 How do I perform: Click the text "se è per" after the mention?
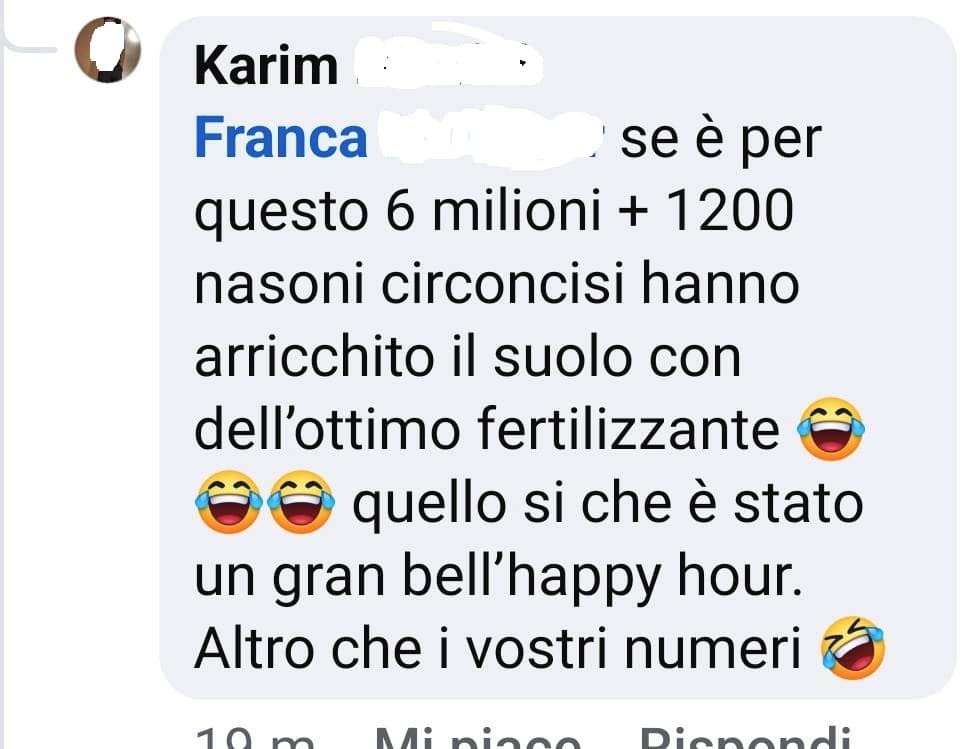[x=721, y=139]
